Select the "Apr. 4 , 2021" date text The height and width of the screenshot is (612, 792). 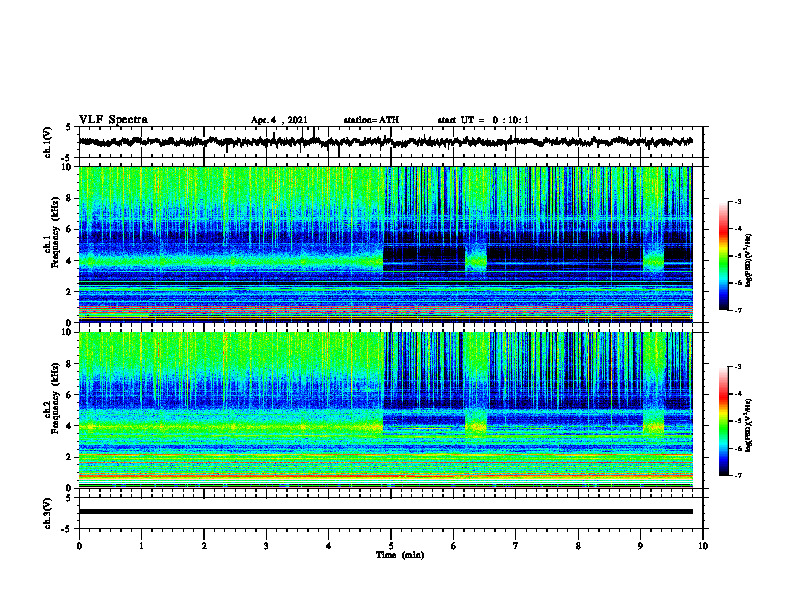[279, 120]
